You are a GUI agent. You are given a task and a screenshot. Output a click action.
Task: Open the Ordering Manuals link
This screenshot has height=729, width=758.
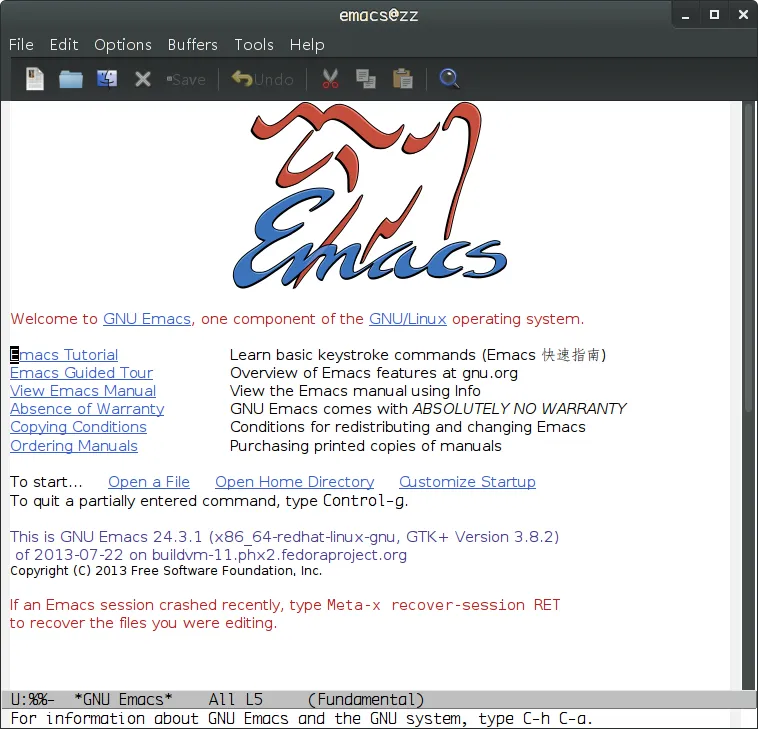pos(74,446)
